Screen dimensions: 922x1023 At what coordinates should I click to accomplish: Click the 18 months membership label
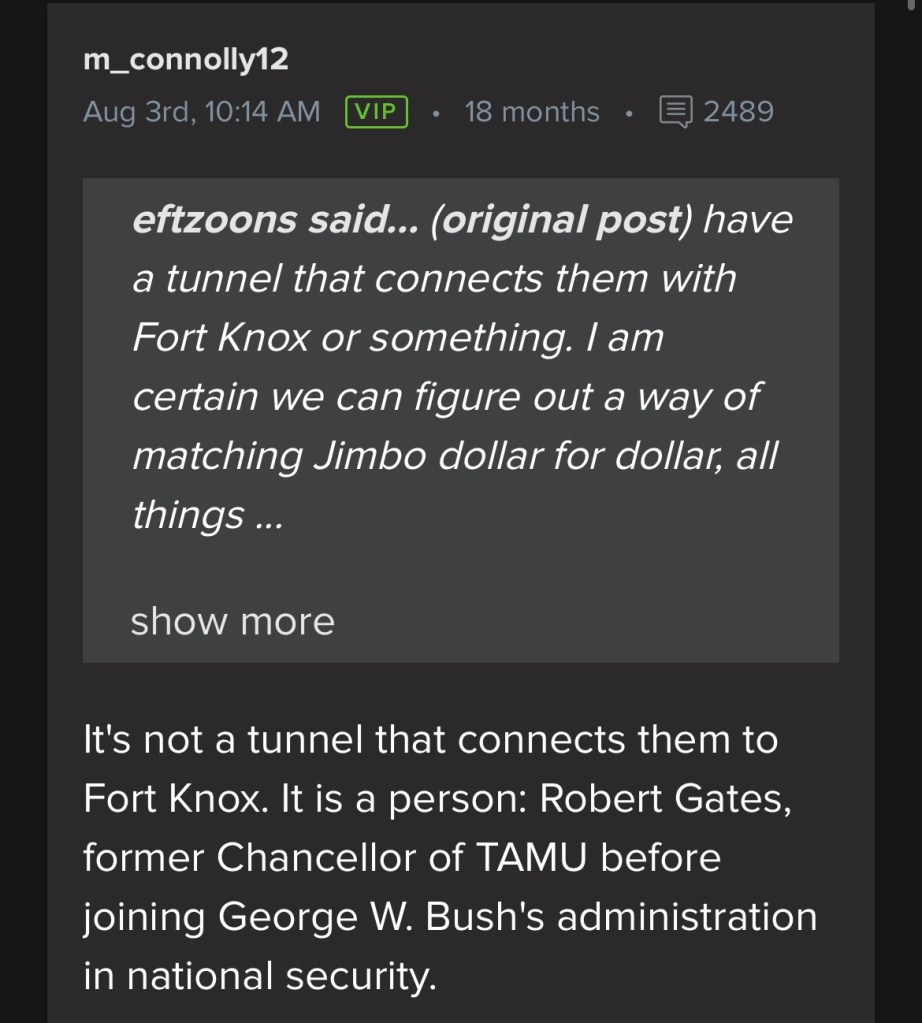(x=532, y=111)
